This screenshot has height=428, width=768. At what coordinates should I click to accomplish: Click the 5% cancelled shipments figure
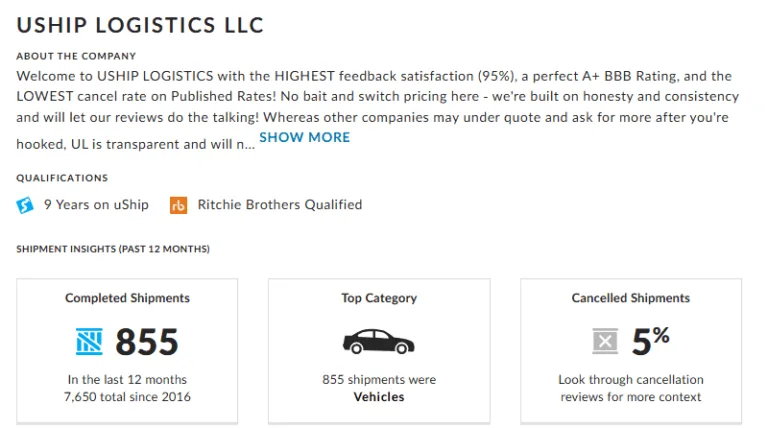tap(650, 341)
